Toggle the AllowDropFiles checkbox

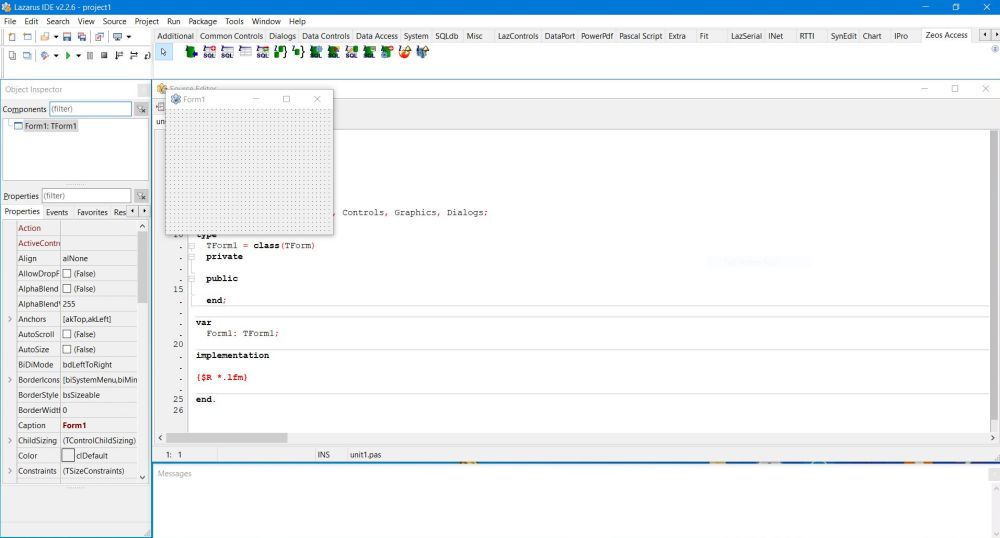67,273
